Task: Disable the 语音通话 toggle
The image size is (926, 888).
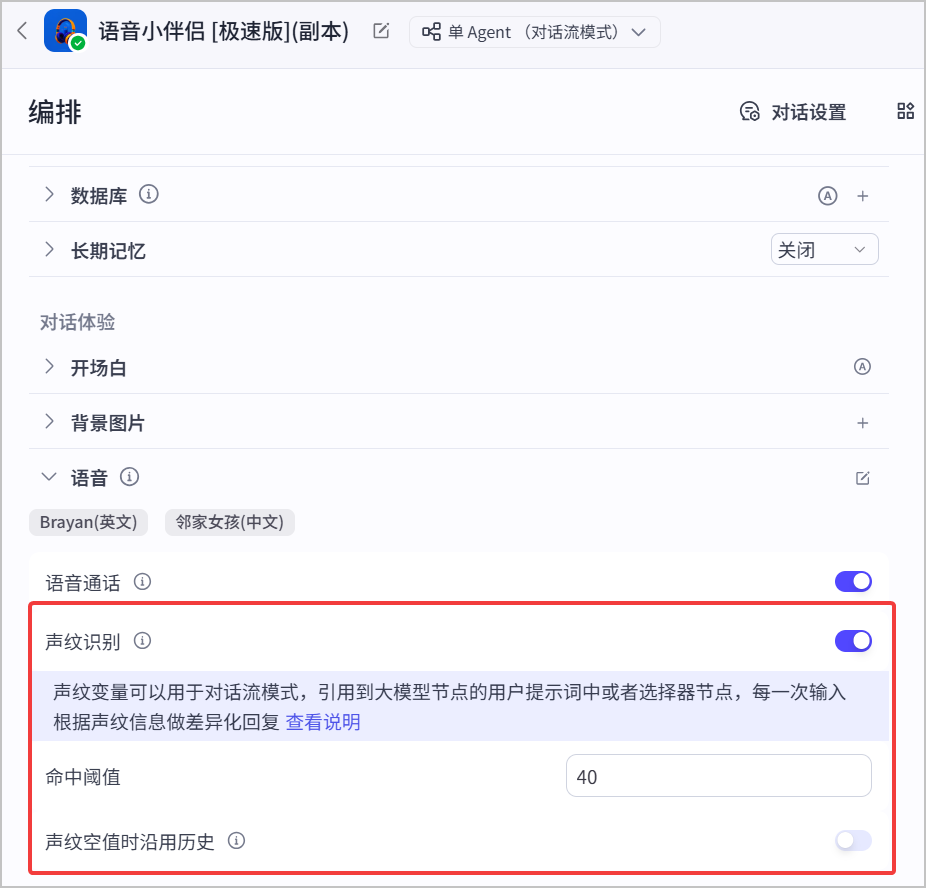Action: (853, 582)
